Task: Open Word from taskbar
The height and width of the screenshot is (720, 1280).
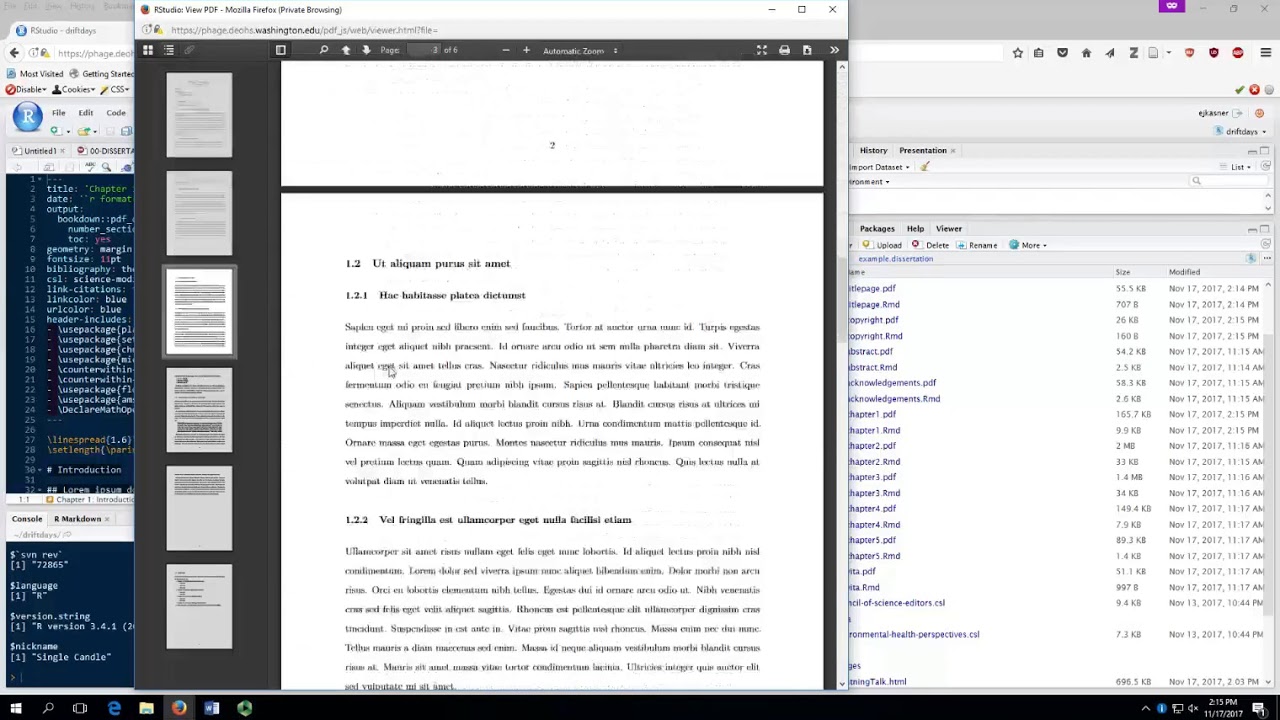Action: pos(212,708)
